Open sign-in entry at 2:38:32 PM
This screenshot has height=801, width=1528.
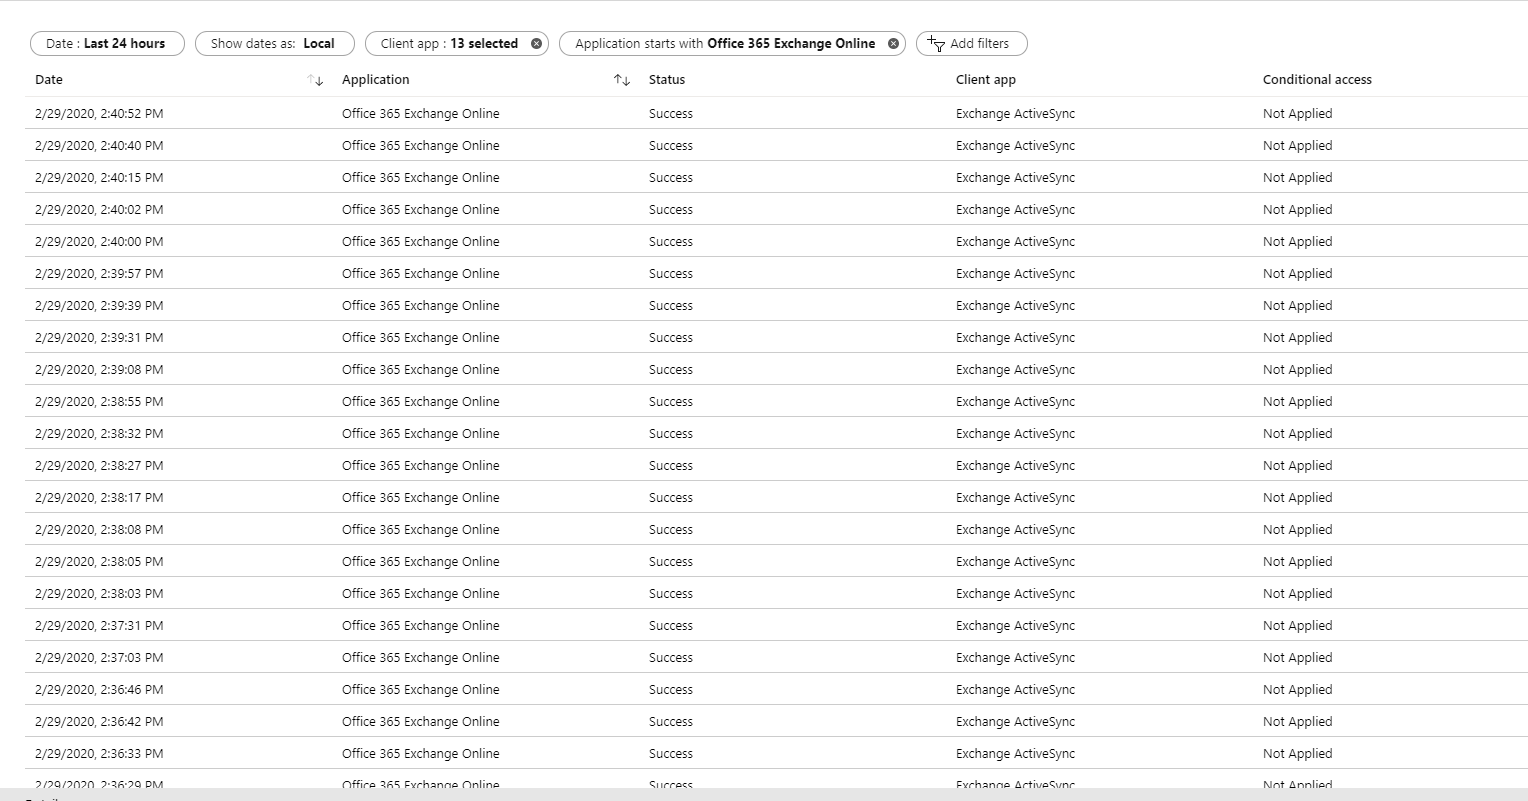[776, 433]
